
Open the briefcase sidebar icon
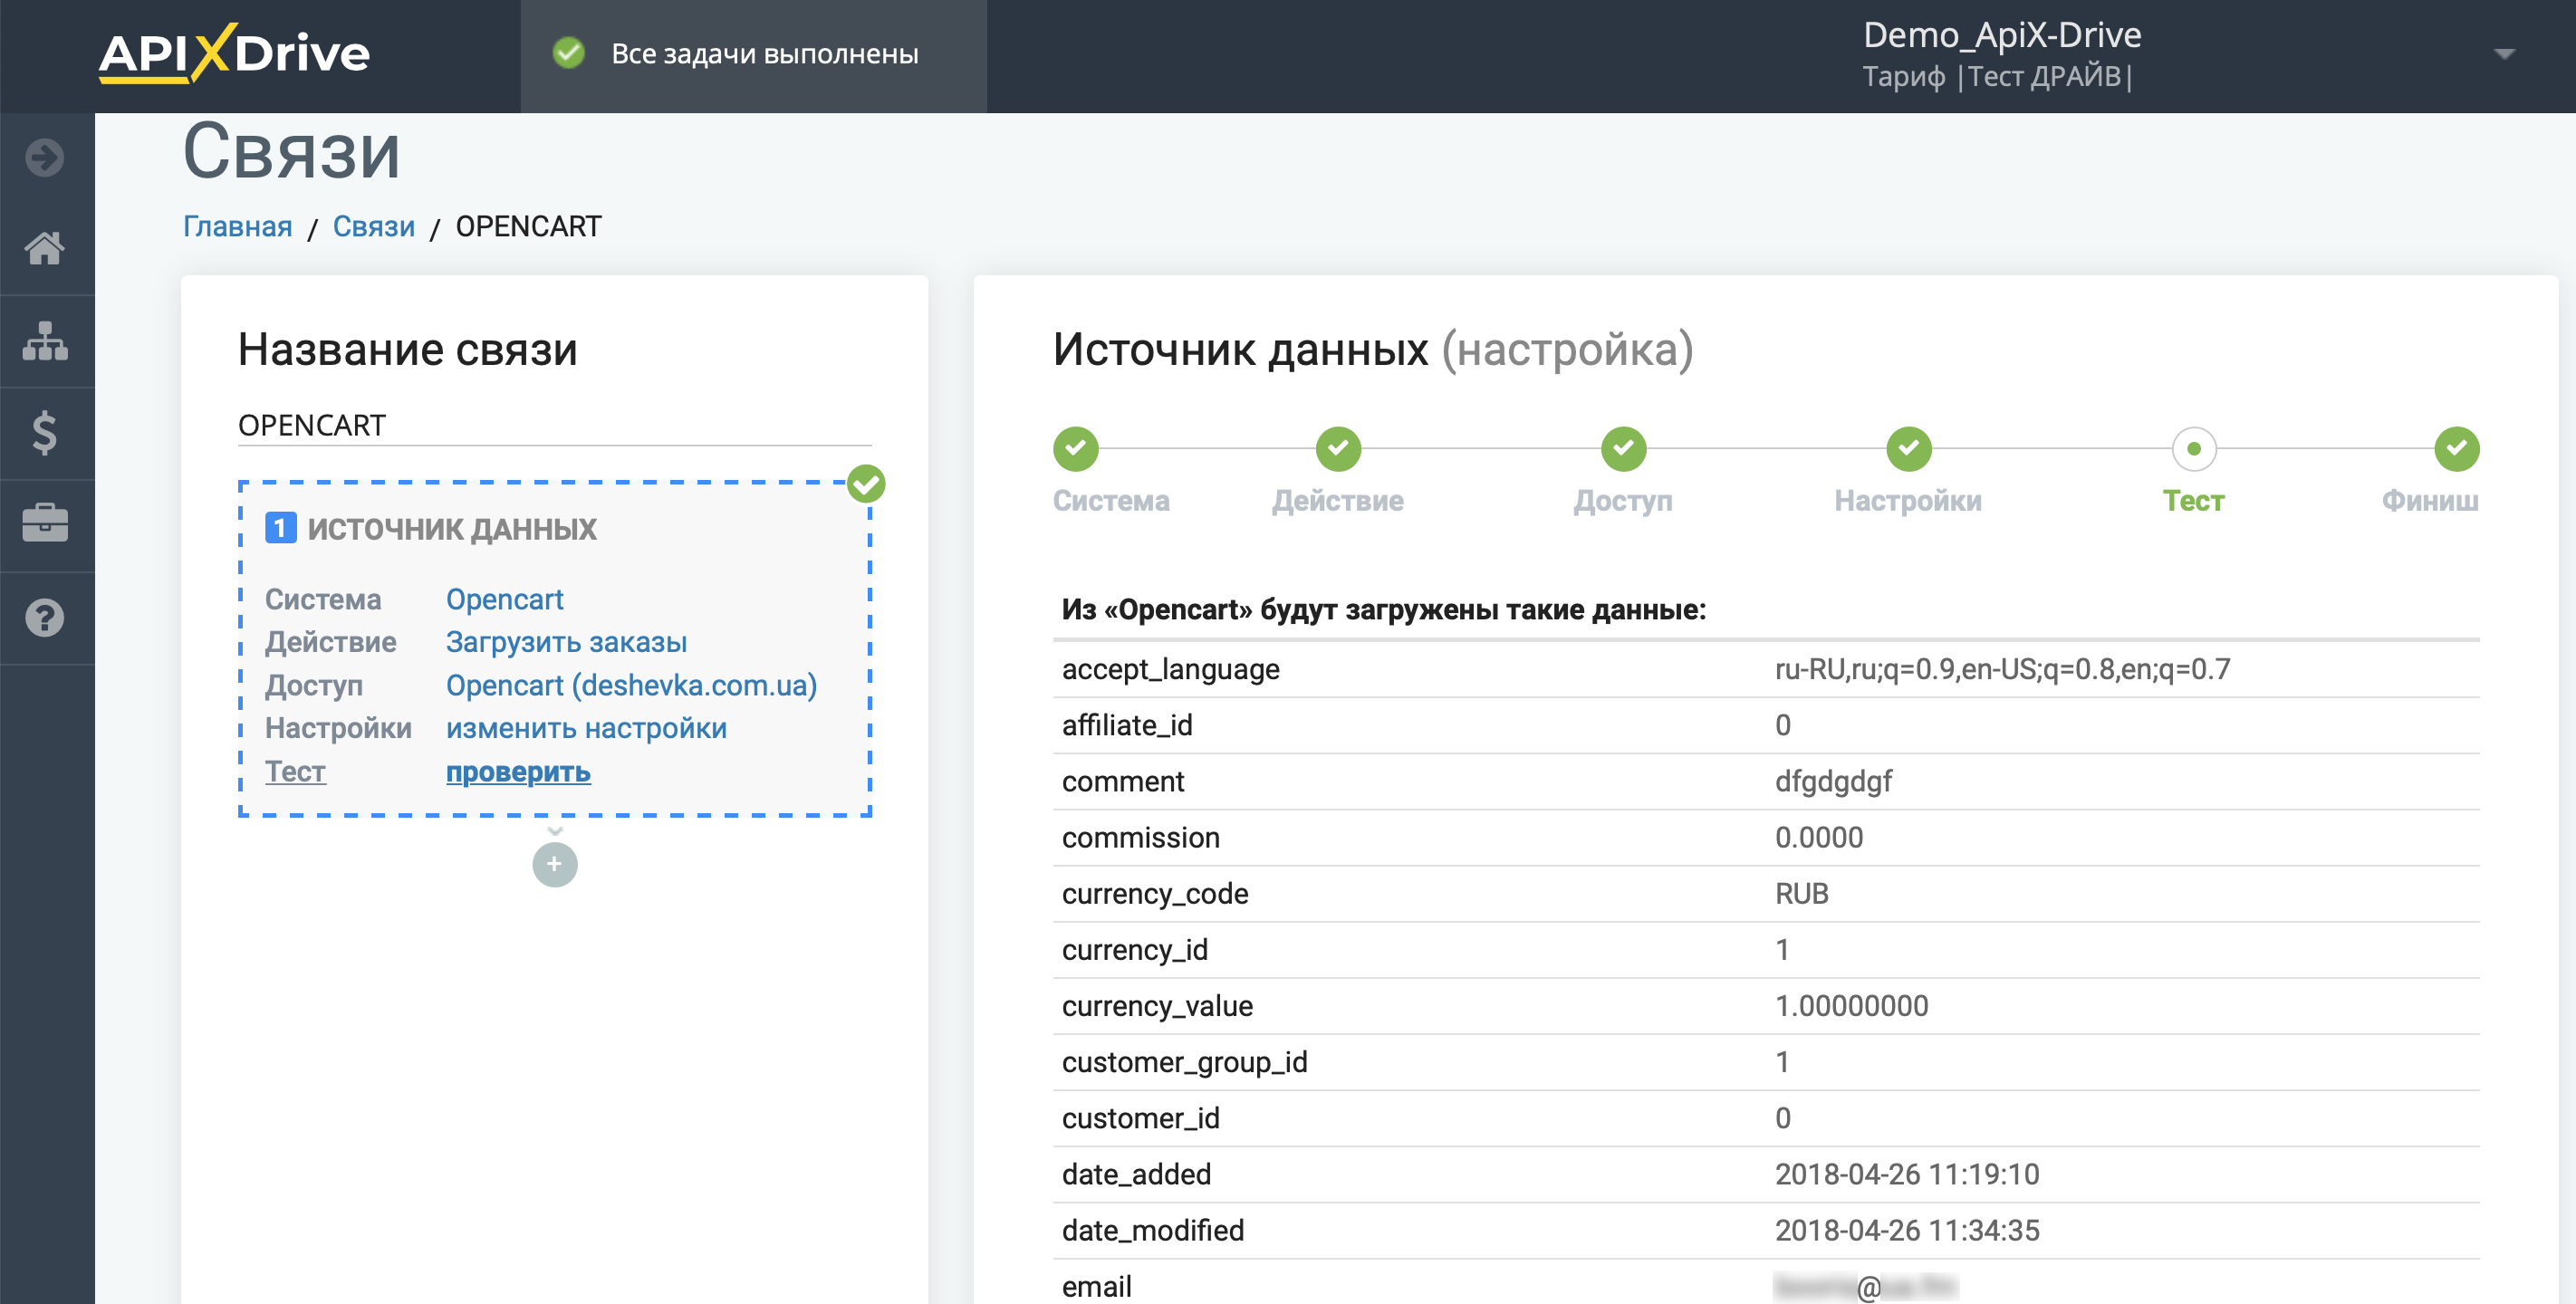[x=45, y=523]
